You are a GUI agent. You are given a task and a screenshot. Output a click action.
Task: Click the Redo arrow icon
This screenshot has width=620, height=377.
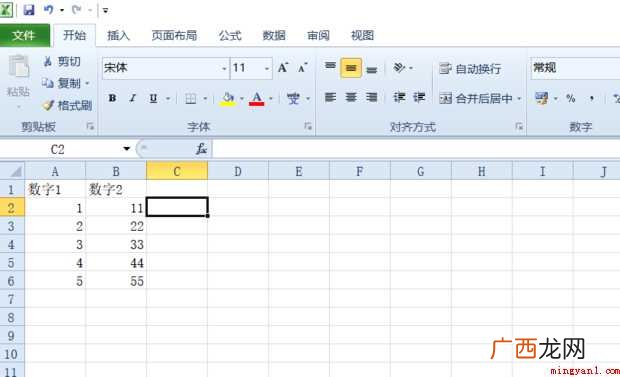[x=77, y=9]
